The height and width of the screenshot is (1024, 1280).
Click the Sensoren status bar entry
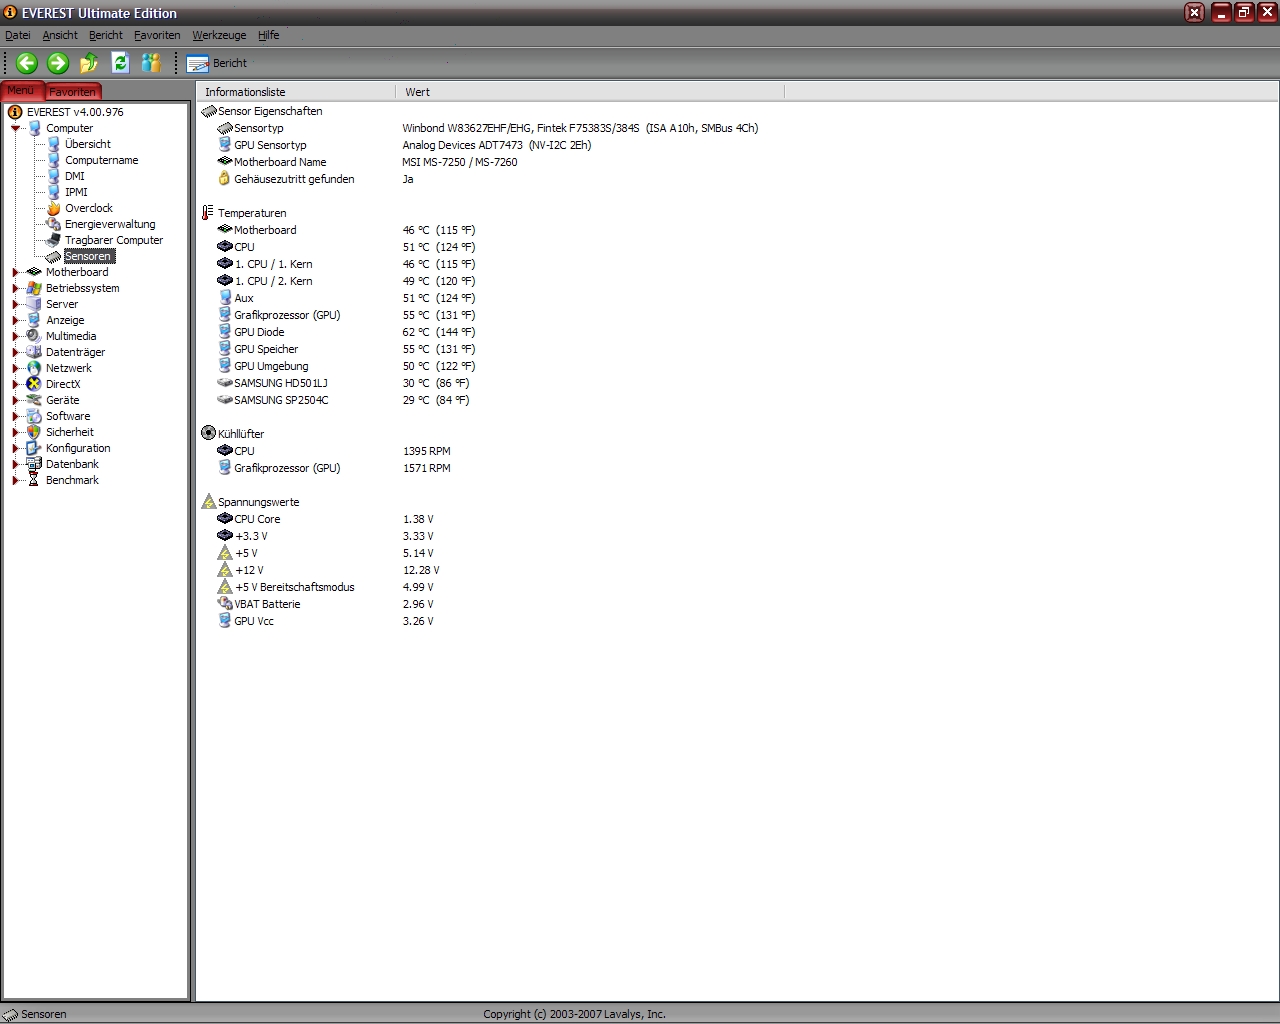coord(35,1014)
